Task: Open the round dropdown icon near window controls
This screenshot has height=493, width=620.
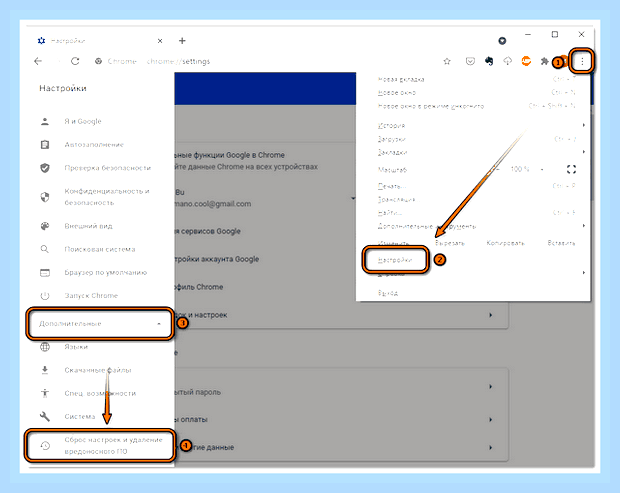Action: click(502, 41)
